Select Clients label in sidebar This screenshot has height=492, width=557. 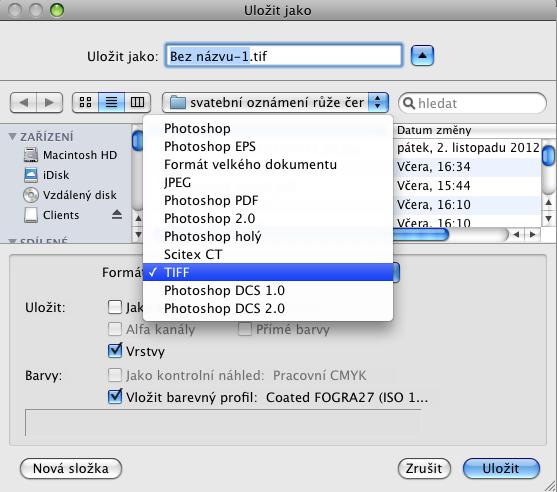[61, 215]
